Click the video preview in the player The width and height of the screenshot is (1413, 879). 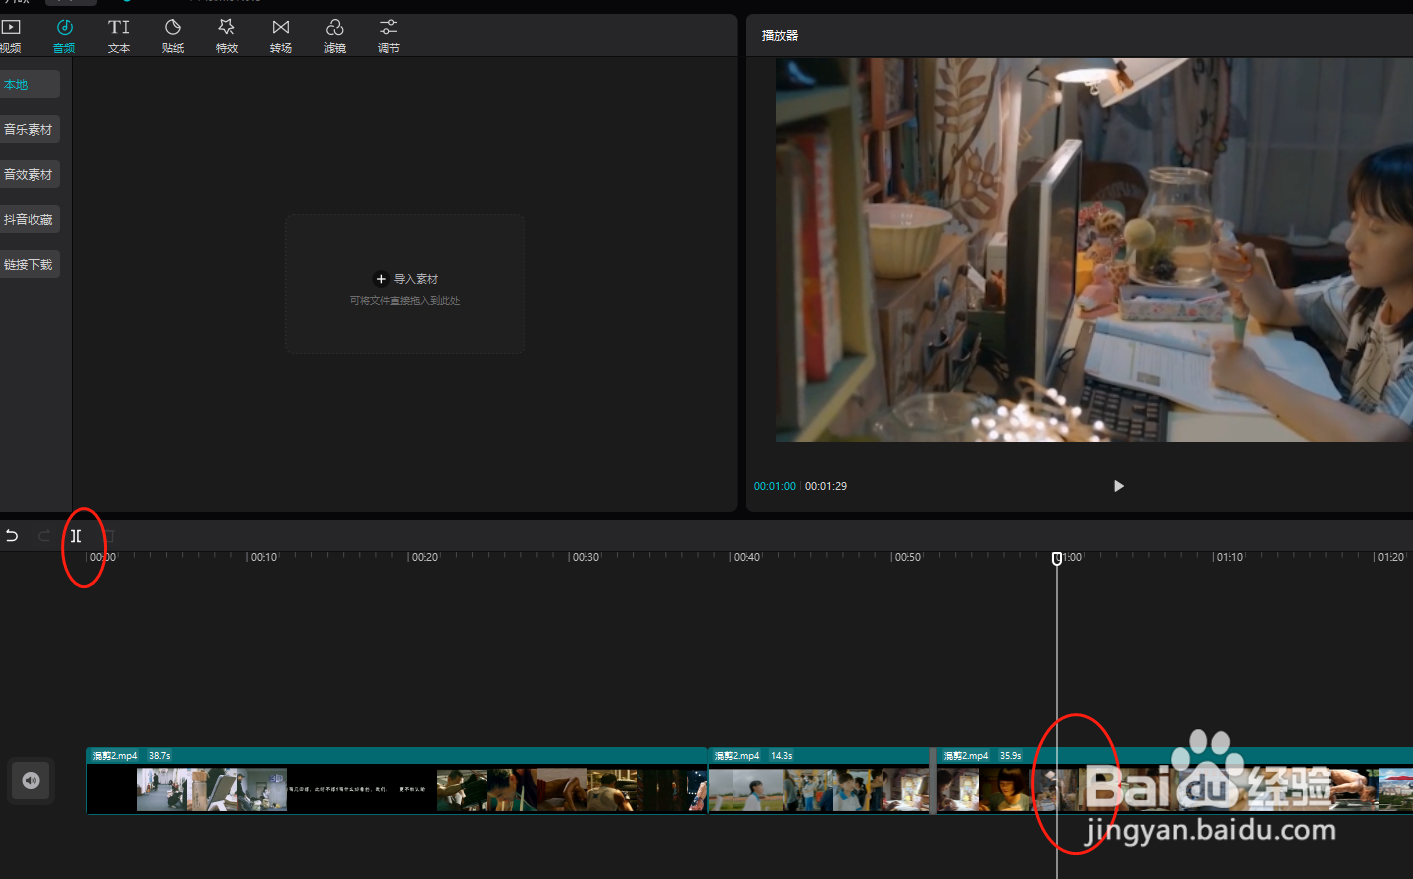click(1094, 250)
